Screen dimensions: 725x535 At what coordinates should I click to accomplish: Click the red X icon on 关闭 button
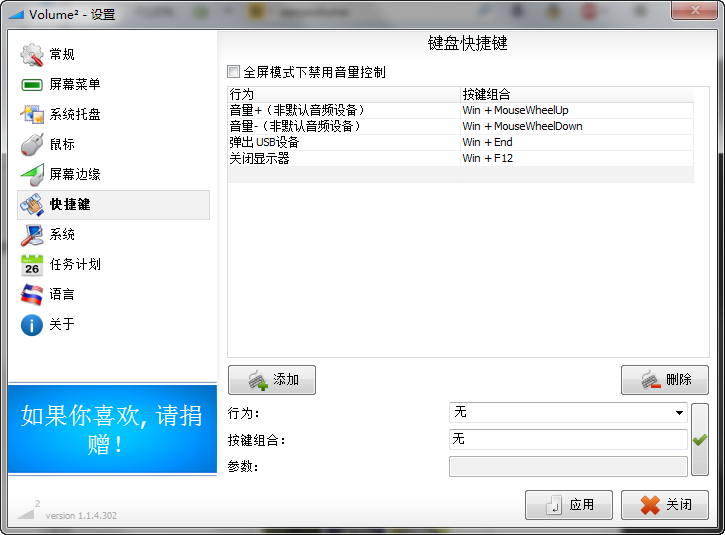pos(650,505)
